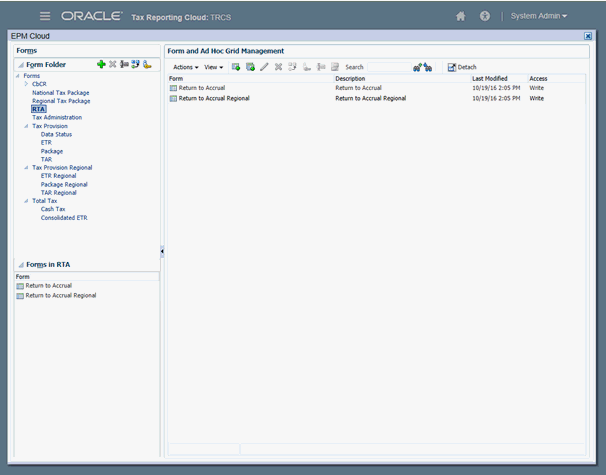This screenshot has width=606, height=475.
Task: Create an ad hoc grid
Action: pos(250,67)
